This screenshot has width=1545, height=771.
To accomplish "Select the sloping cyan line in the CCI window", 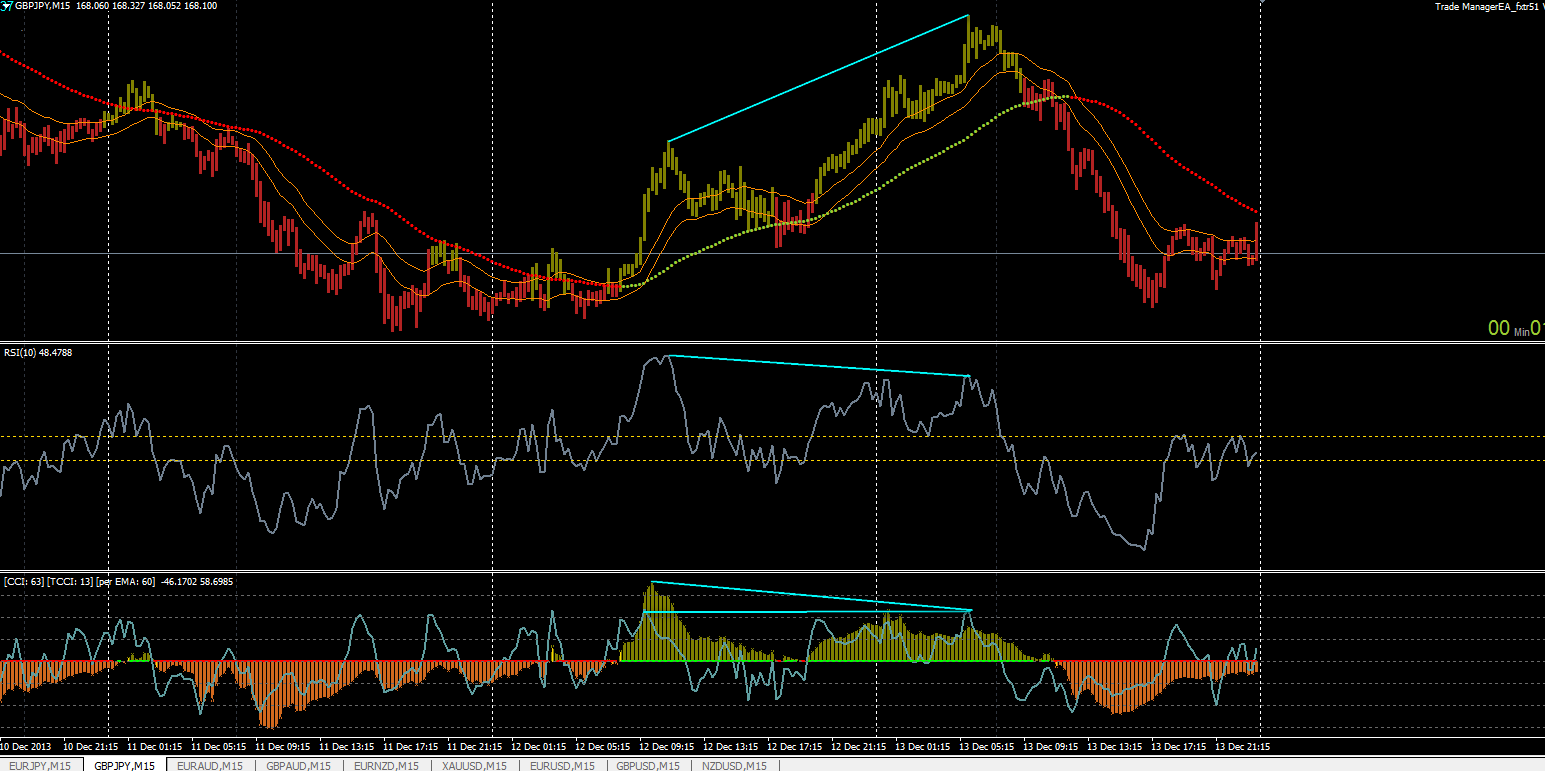I will pyautogui.click(x=811, y=596).
